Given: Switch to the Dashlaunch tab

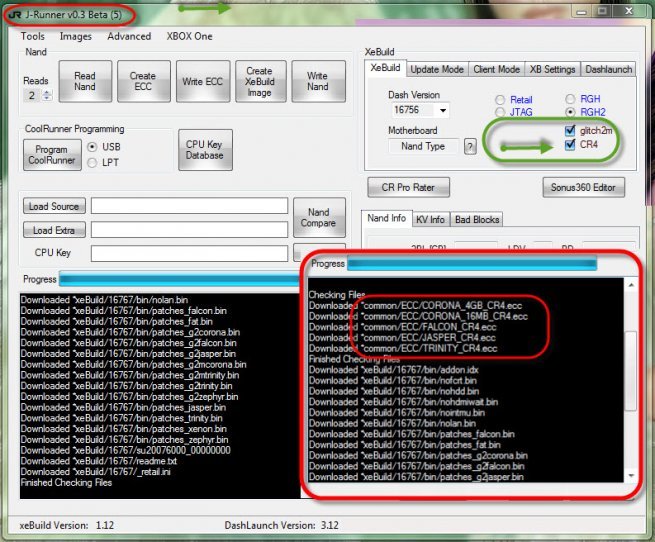Looking at the screenshot, I should [x=608, y=69].
